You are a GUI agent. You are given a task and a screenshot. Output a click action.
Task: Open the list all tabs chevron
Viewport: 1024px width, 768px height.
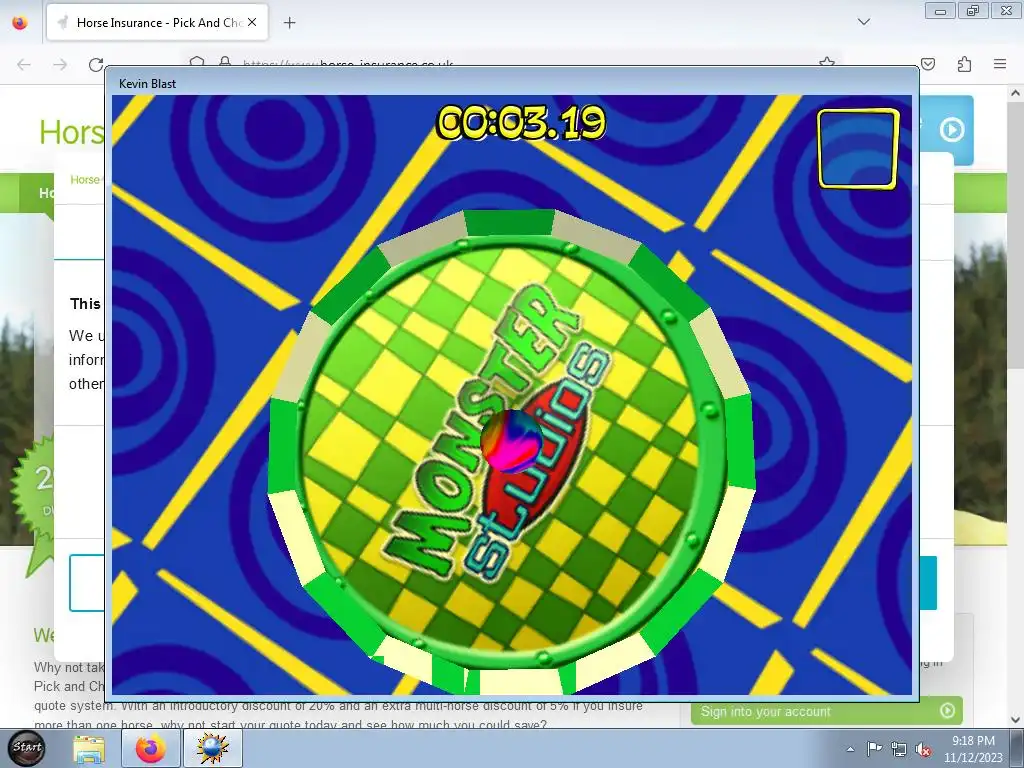(x=864, y=22)
